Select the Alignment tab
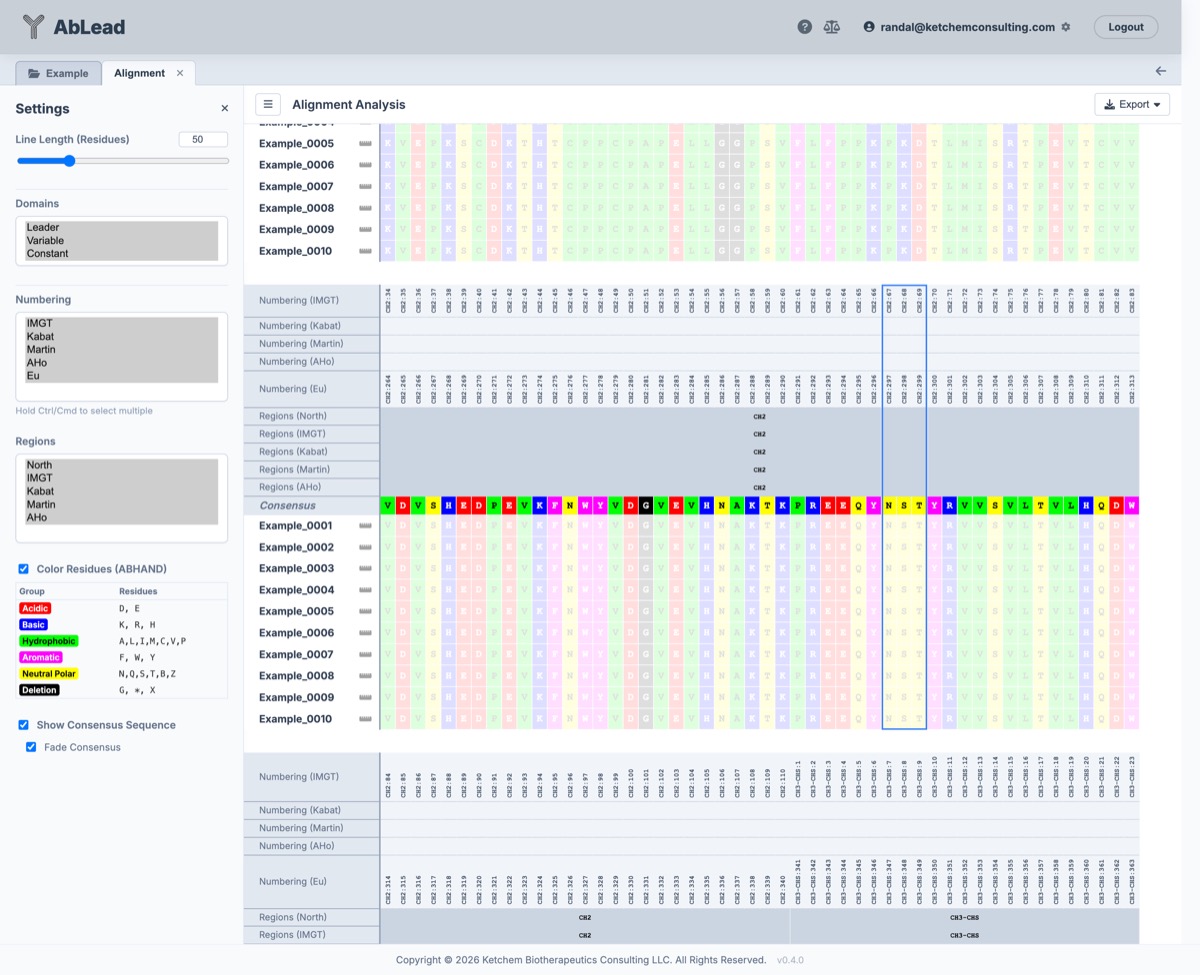1200x975 pixels. point(139,73)
